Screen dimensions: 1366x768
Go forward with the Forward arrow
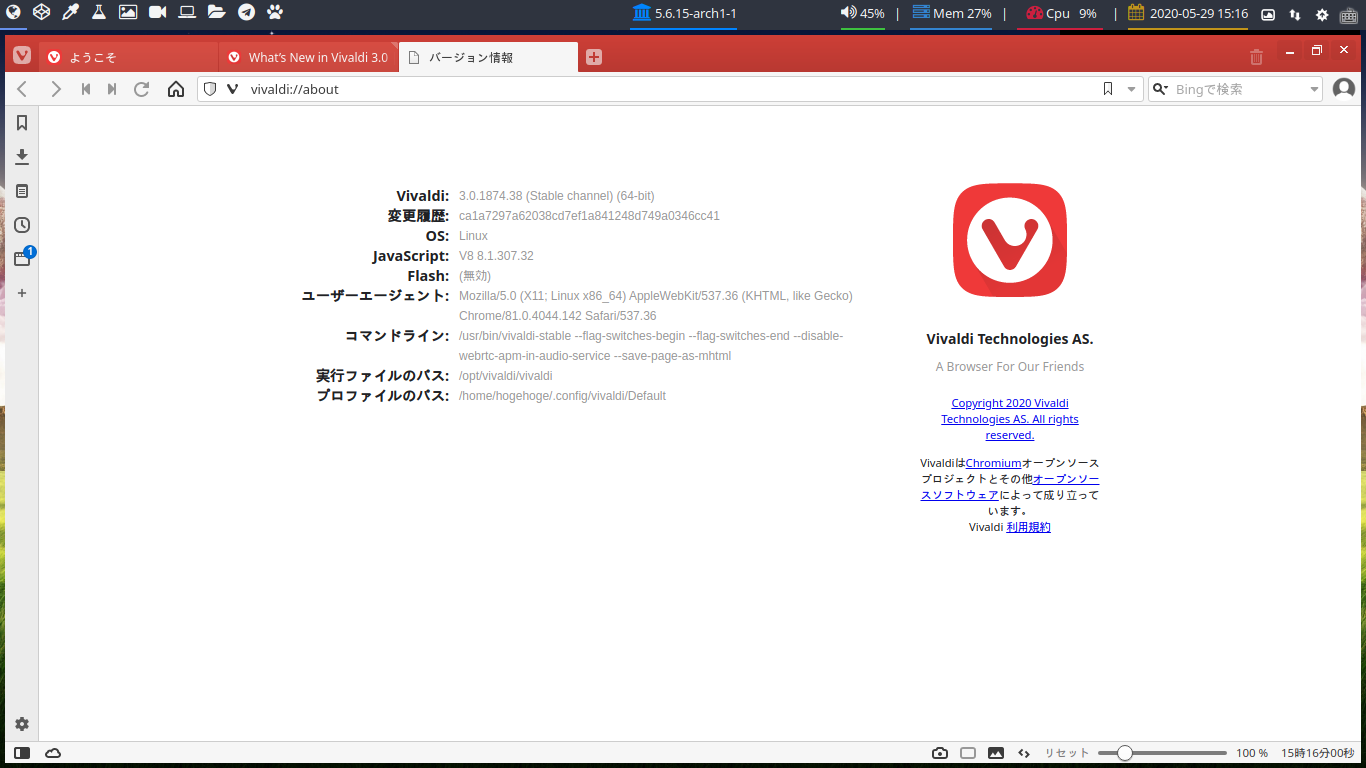click(56, 89)
